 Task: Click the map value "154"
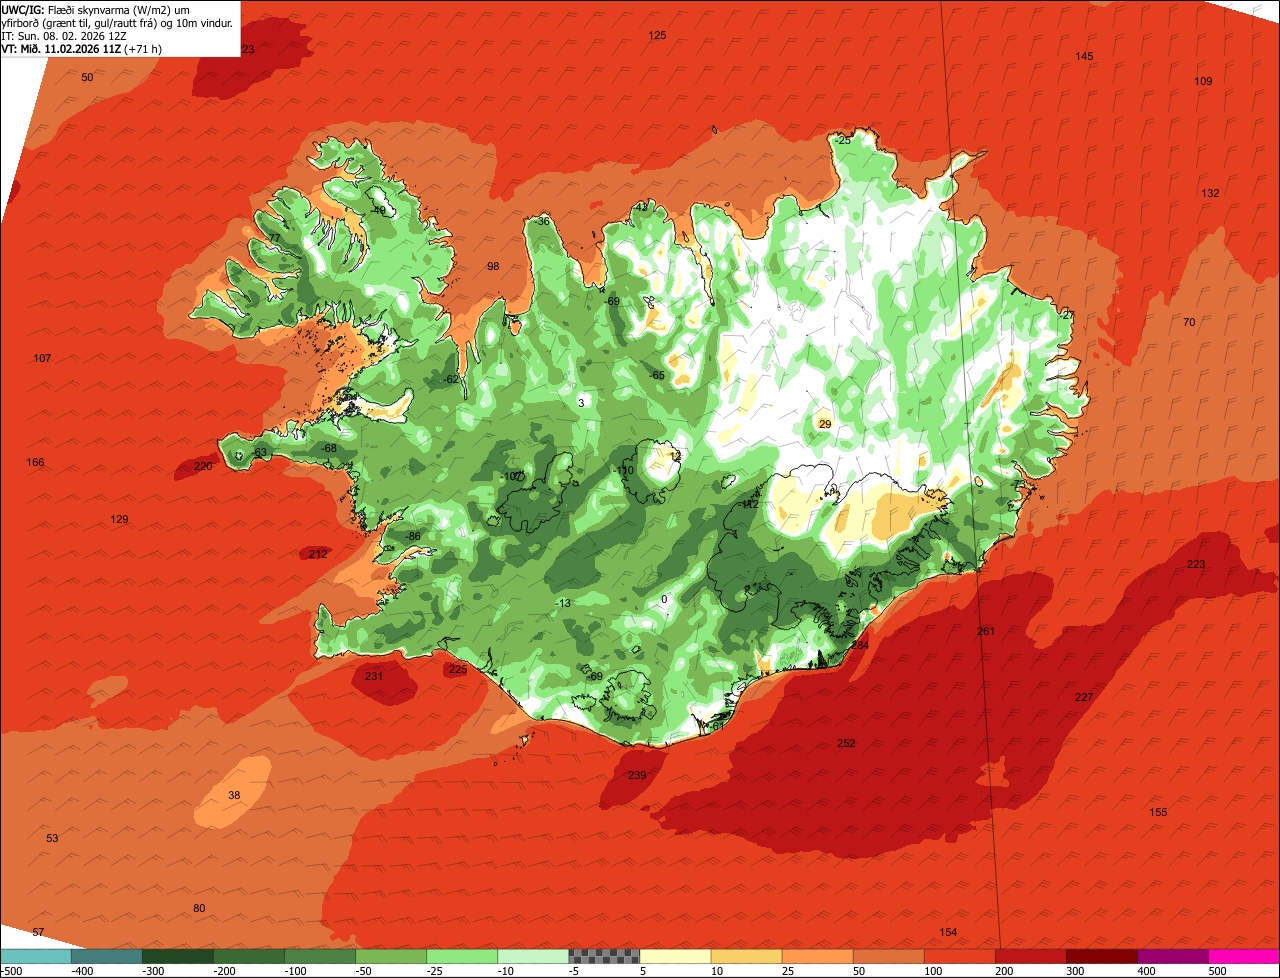coord(948,932)
